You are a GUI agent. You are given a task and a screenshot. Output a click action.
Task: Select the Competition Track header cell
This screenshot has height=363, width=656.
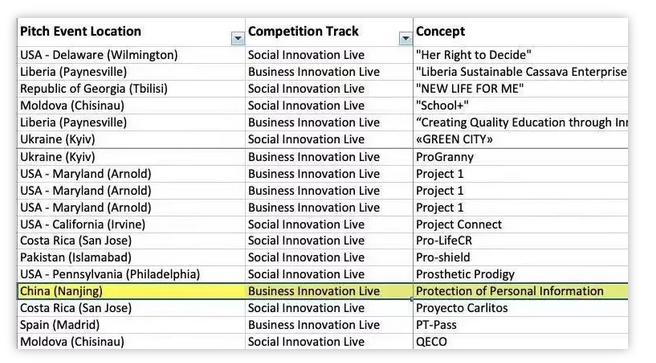tap(329, 32)
